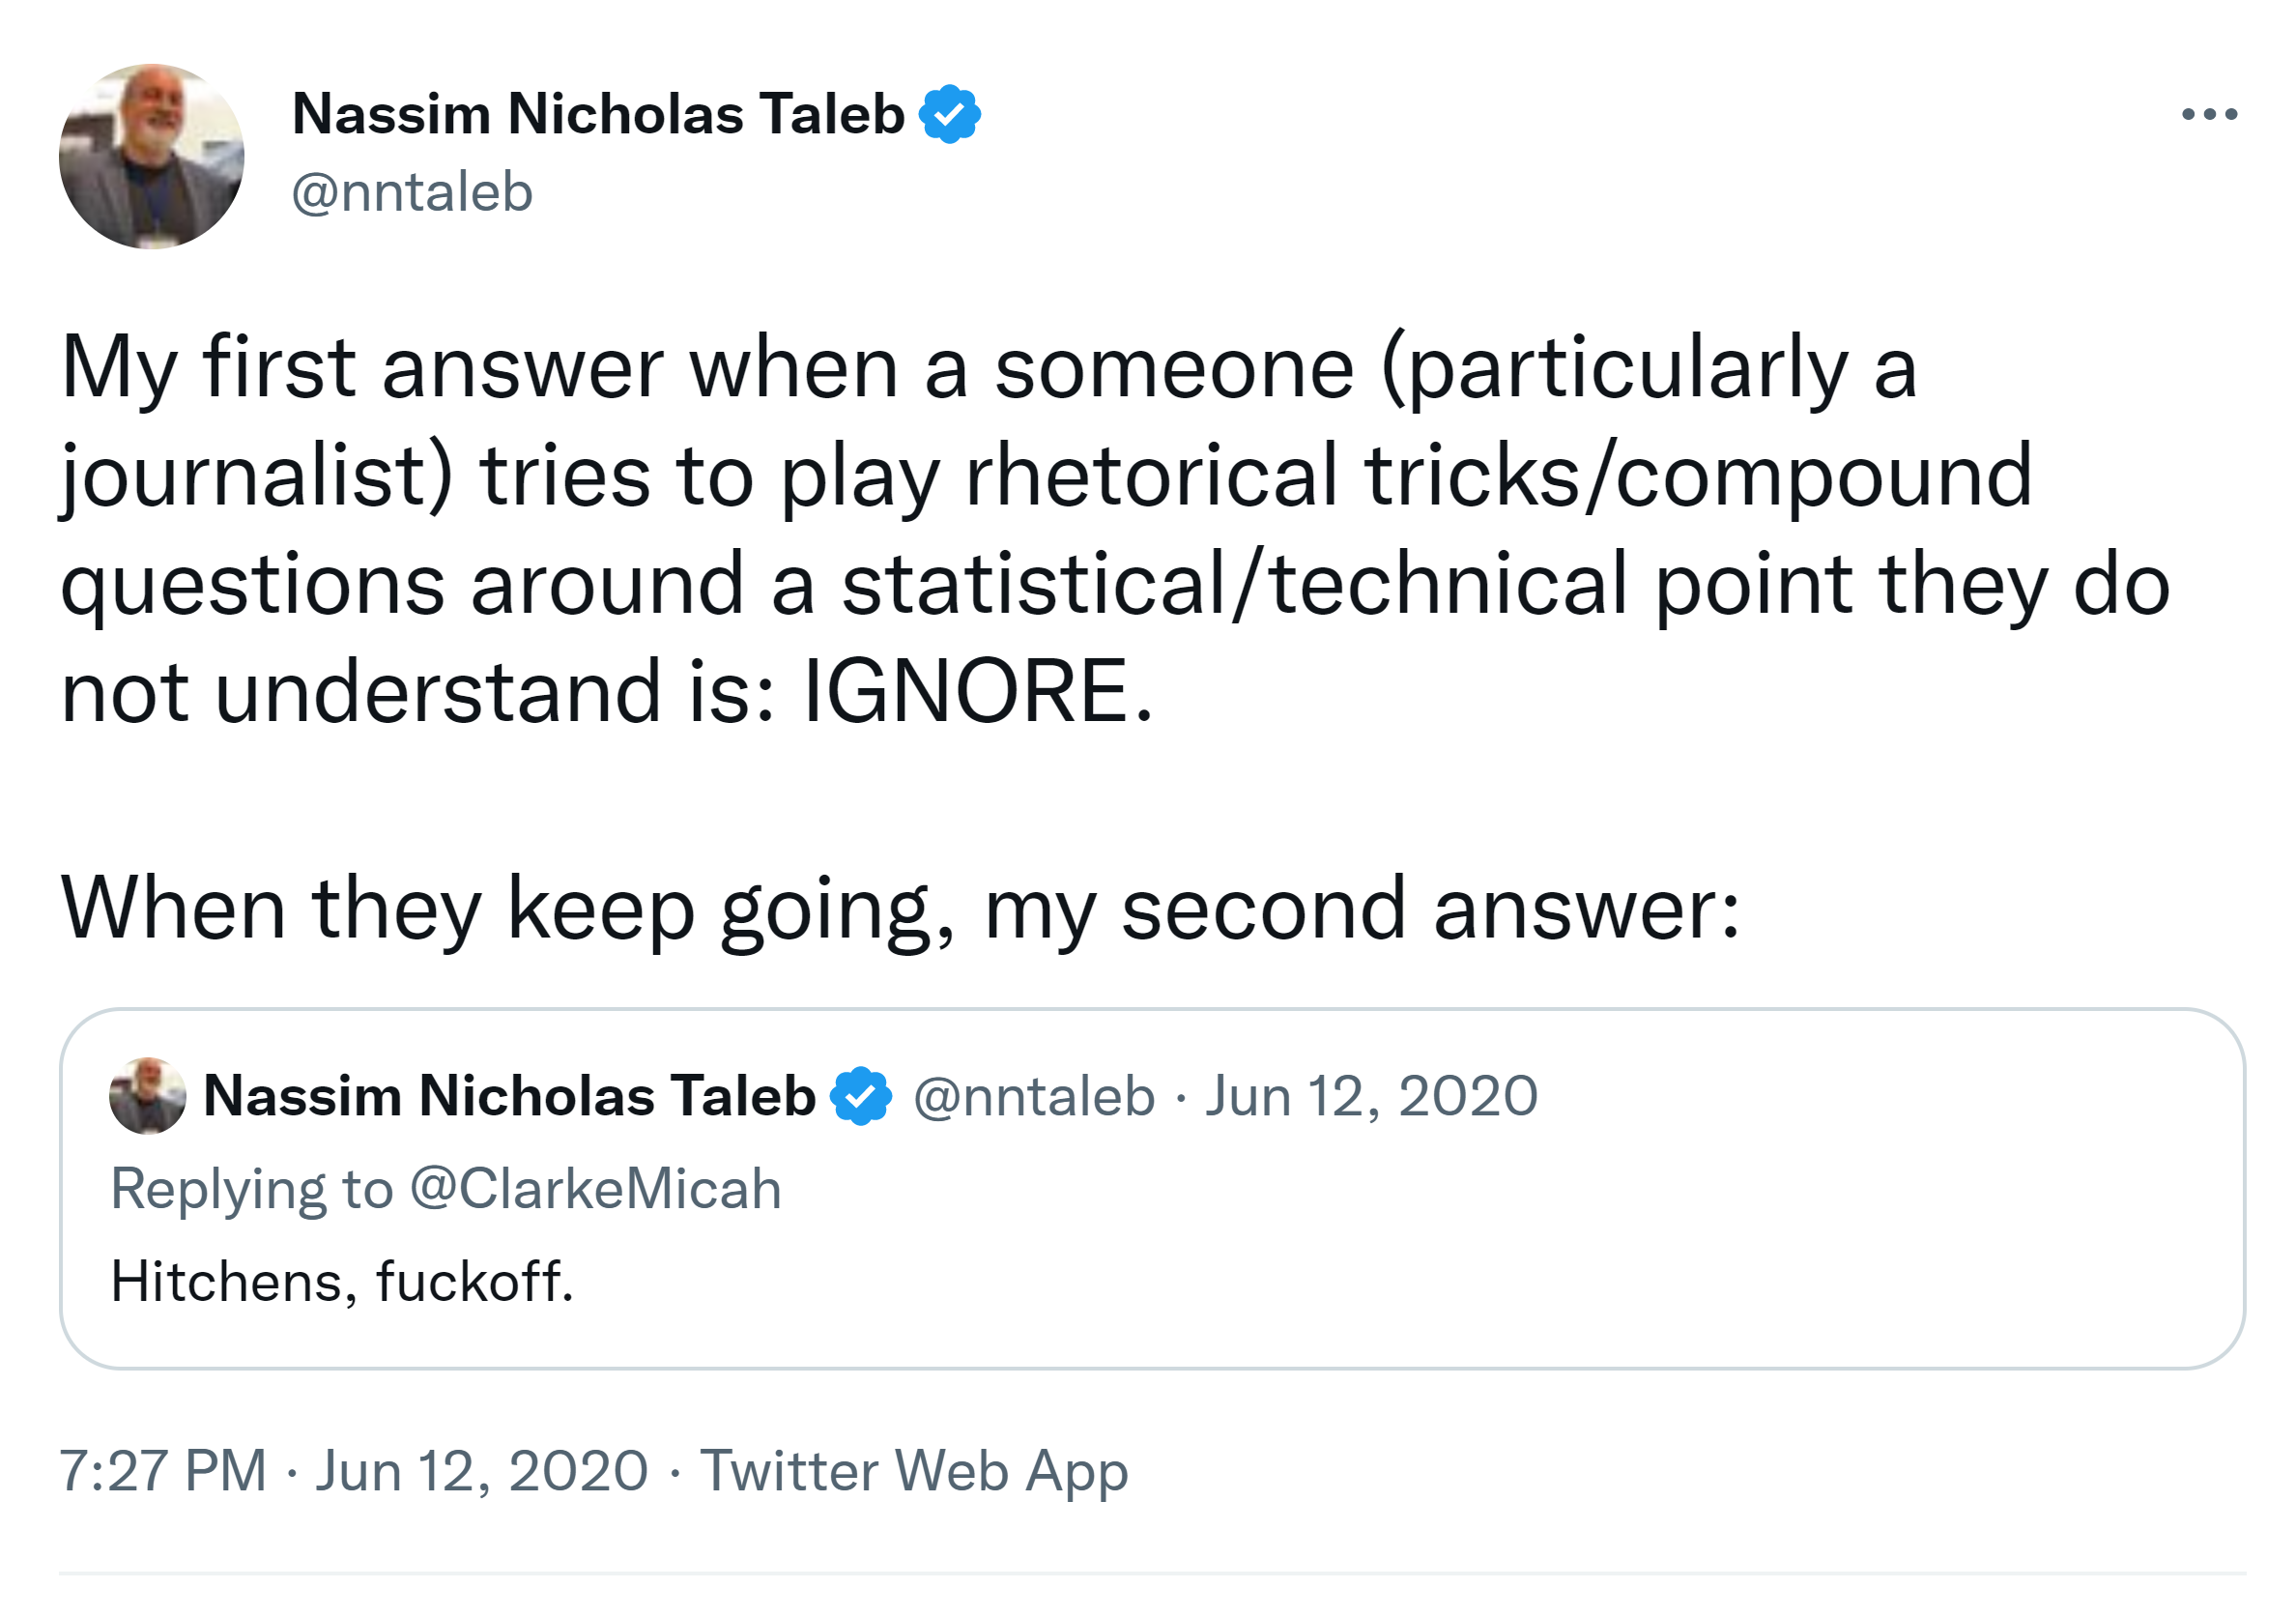The image size is (2296, 1617).
Task: Click the @nntaleb handle below the header name
Action: click(412, 192)
